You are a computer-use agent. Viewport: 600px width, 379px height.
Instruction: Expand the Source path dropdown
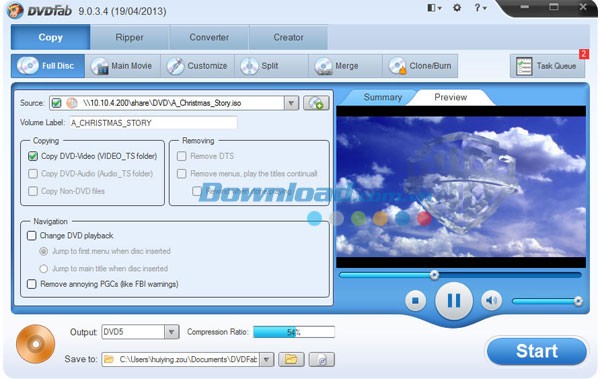point(291,103)
